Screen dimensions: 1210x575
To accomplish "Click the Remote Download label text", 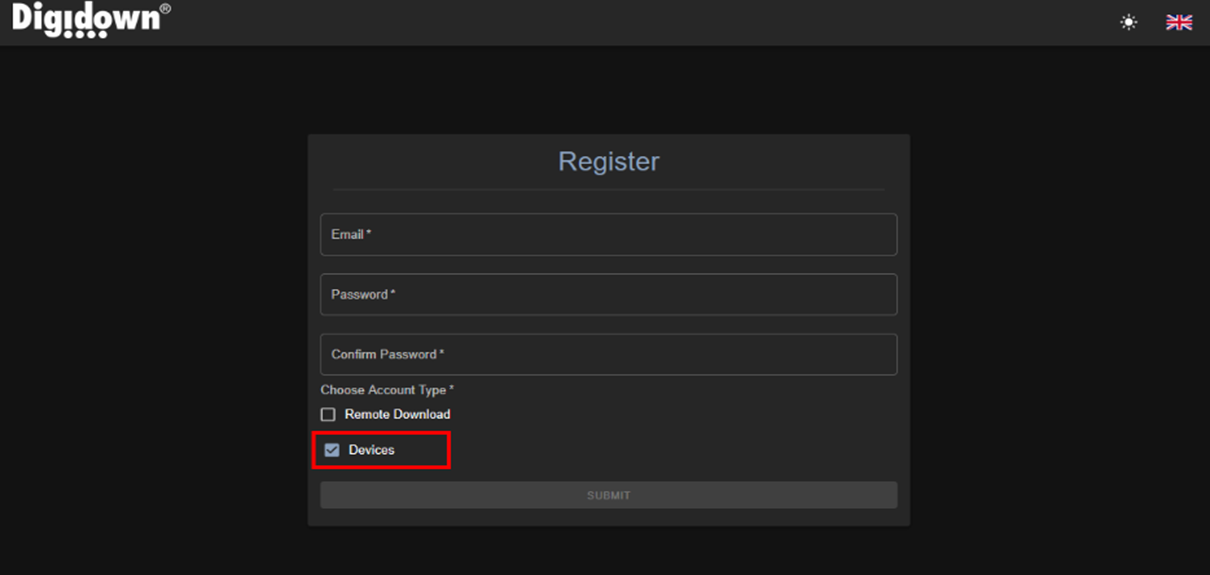I will coord(397,414).
